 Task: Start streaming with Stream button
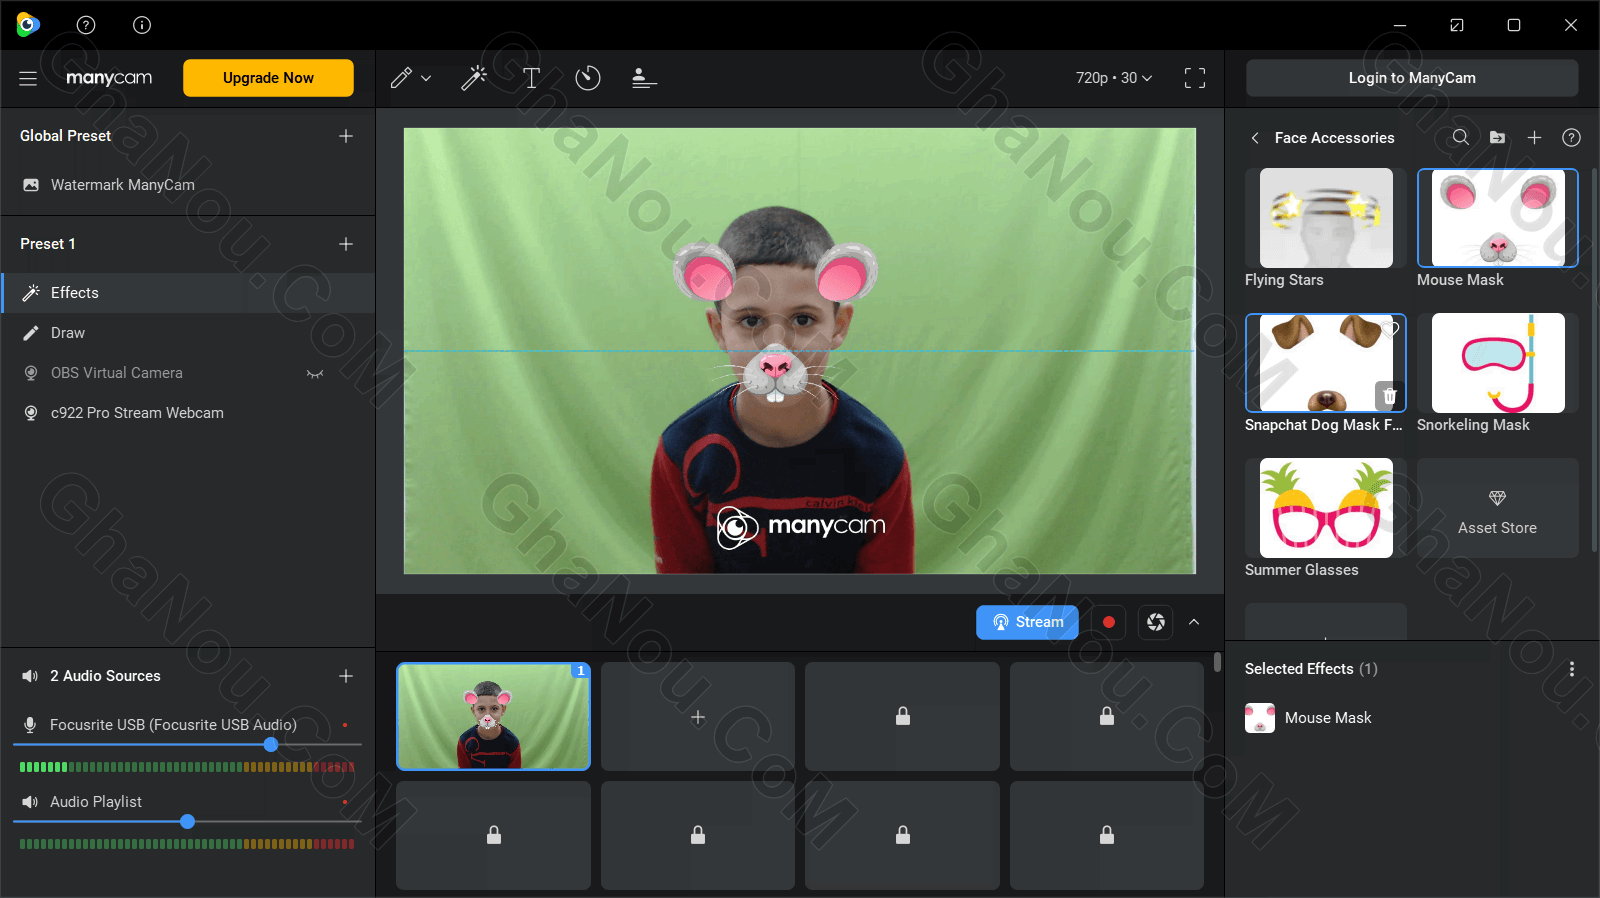pos(1028,622)
